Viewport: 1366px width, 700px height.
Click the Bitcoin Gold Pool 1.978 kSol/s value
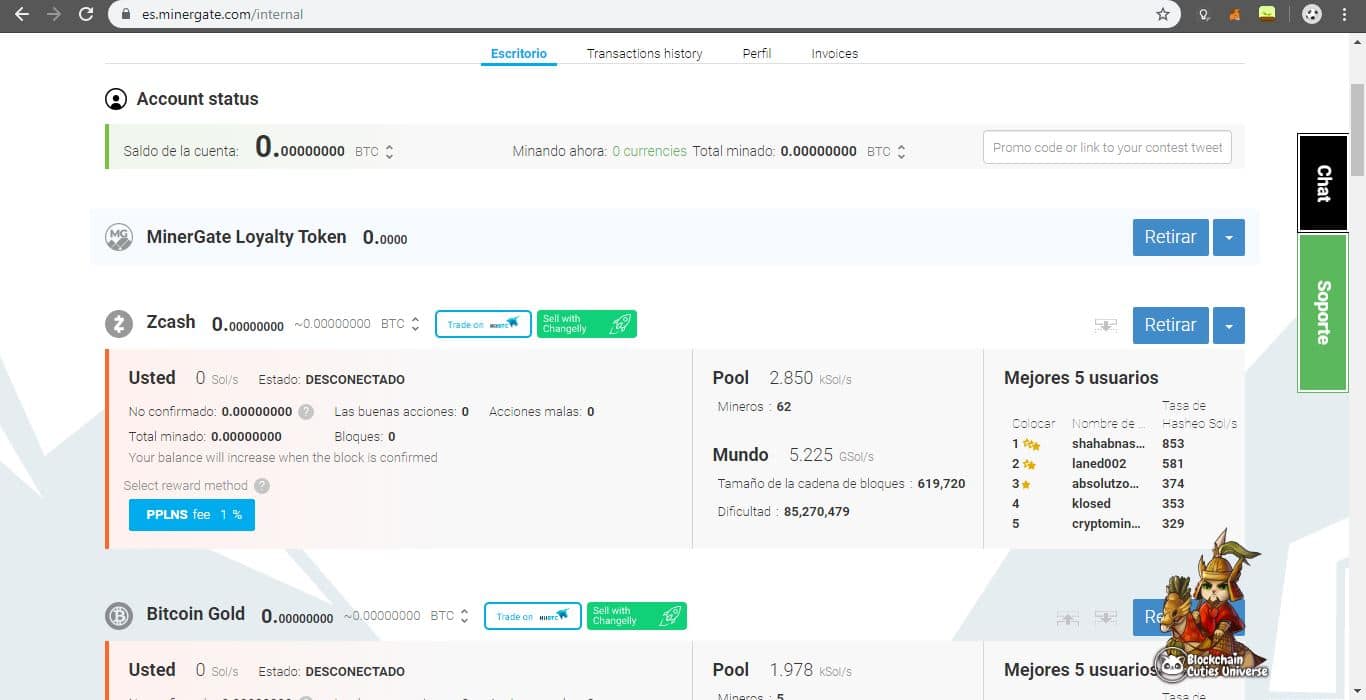click(x=810, y=670)
